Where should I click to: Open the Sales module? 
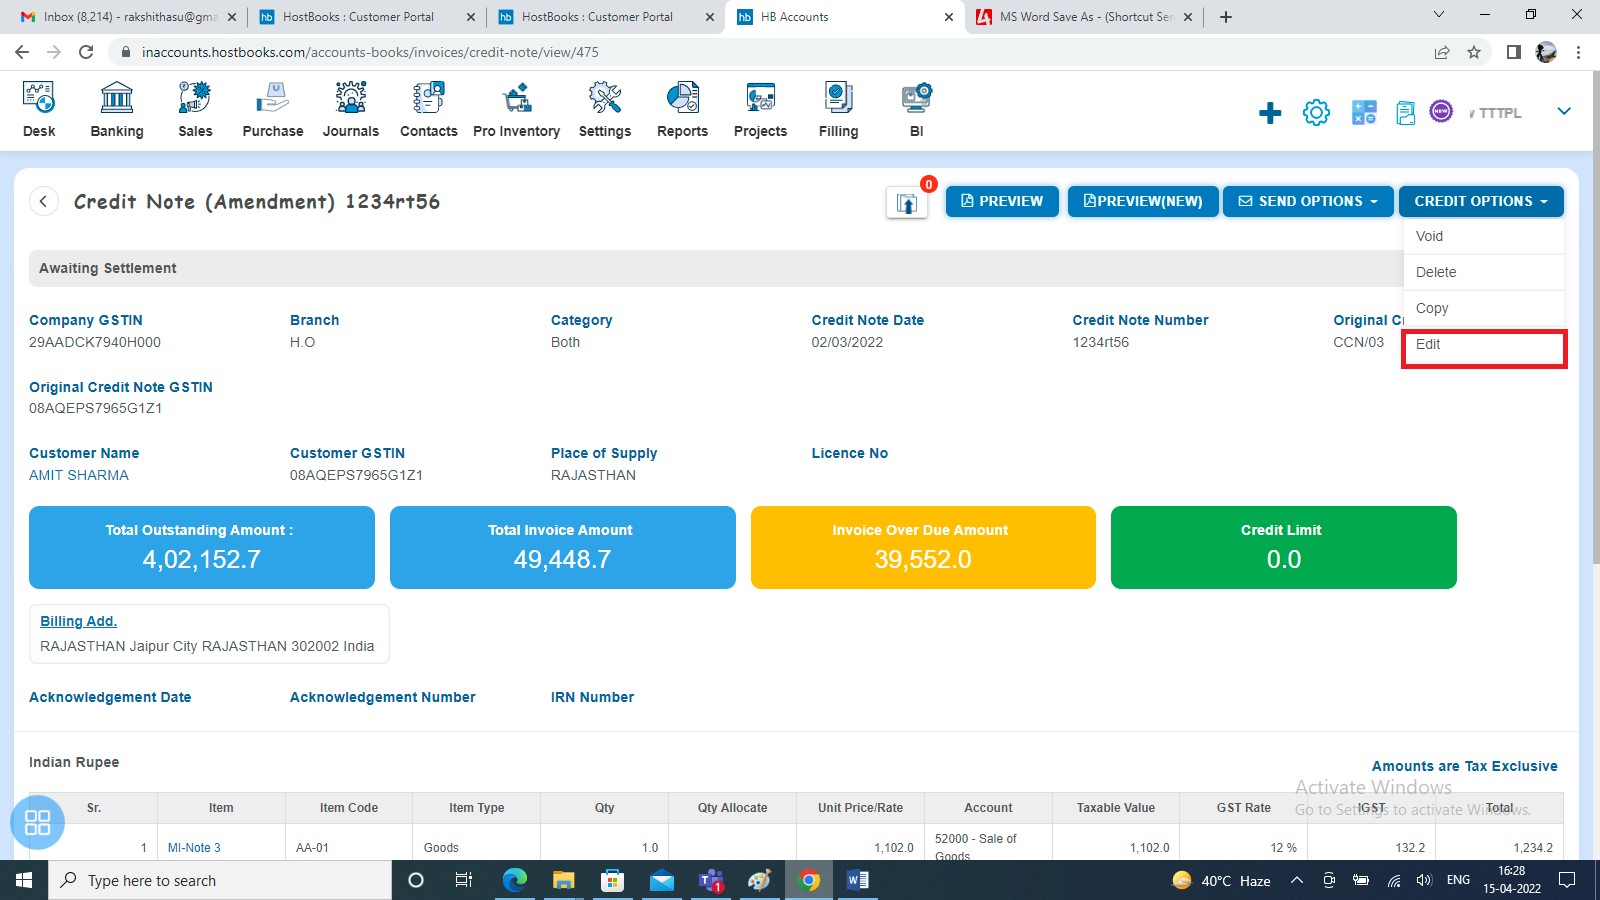tap(195, 110)
